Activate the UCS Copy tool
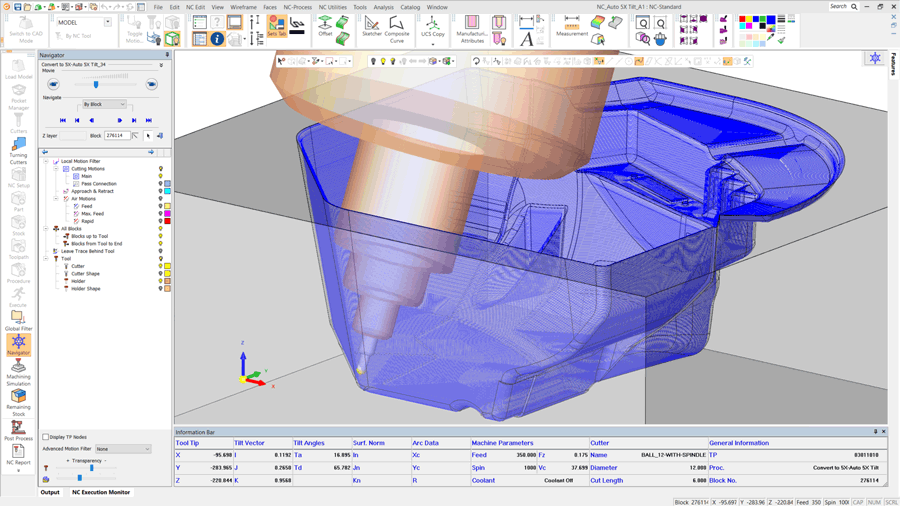The width and height of the screenshot is (900, 506). click(432, 26)
